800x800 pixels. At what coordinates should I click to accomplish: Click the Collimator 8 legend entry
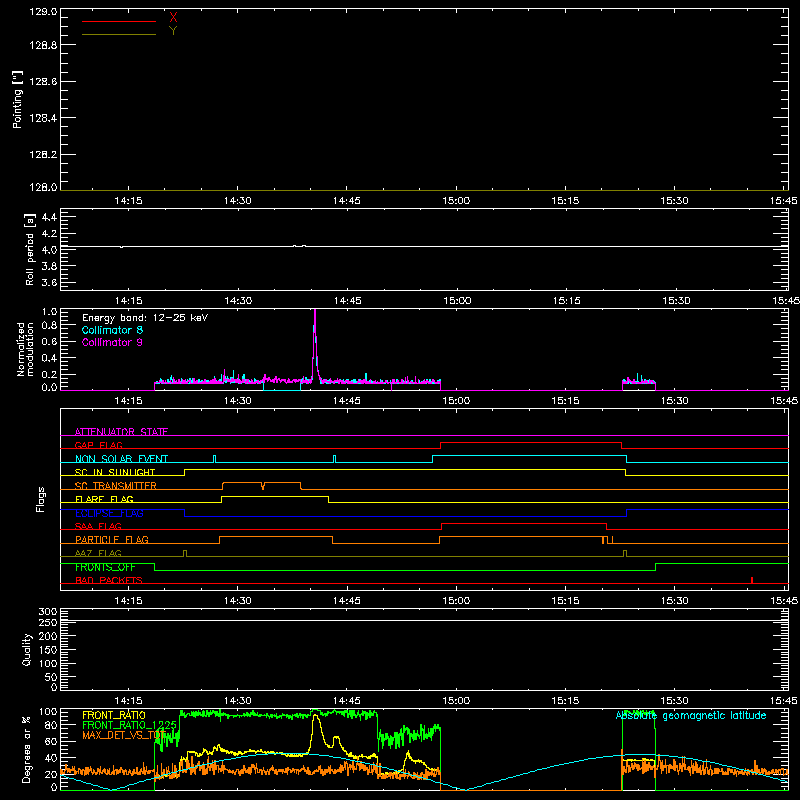tap(112, 330)
